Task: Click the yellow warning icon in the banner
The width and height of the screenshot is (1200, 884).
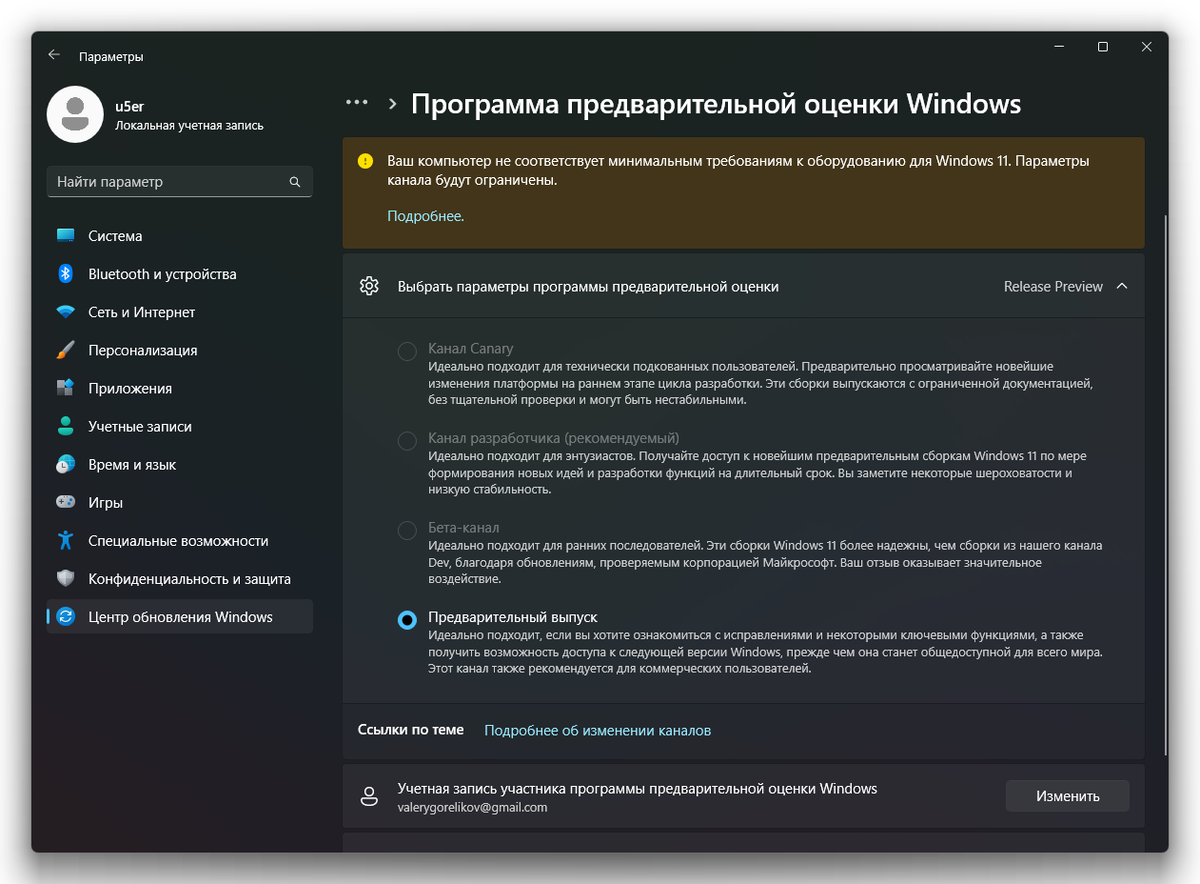Action: coord(366,161)
